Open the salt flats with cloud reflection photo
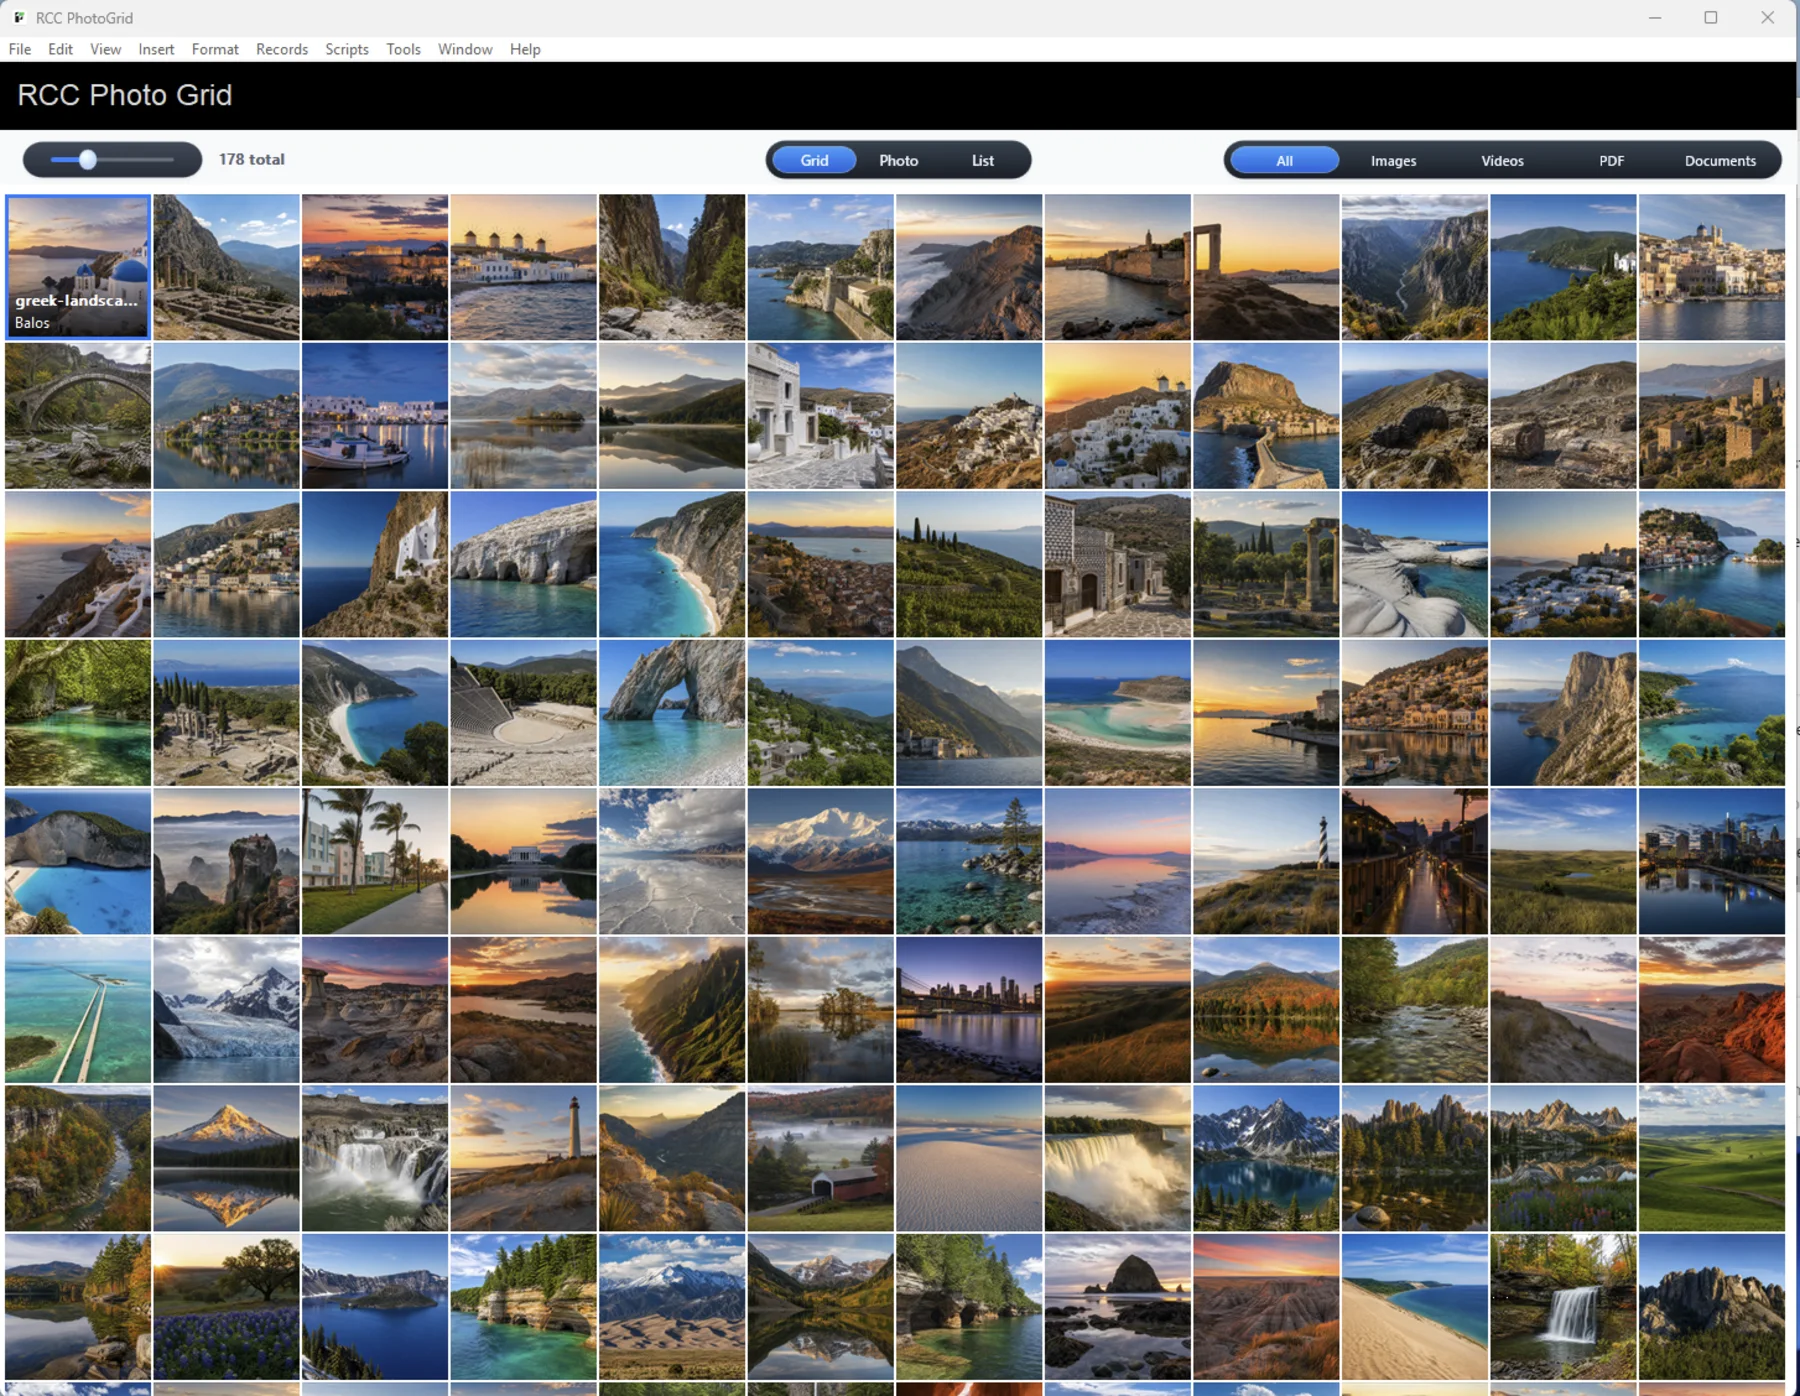Viewport: 1800px width, 1396px height. point(672,861)
